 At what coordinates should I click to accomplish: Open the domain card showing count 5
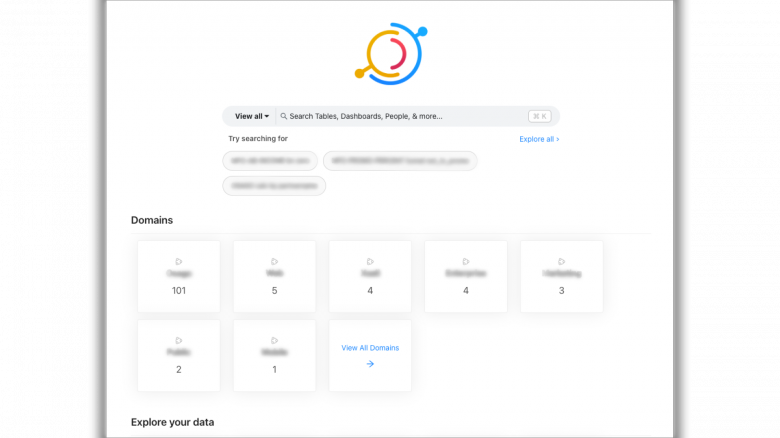(x=275, y=277)
